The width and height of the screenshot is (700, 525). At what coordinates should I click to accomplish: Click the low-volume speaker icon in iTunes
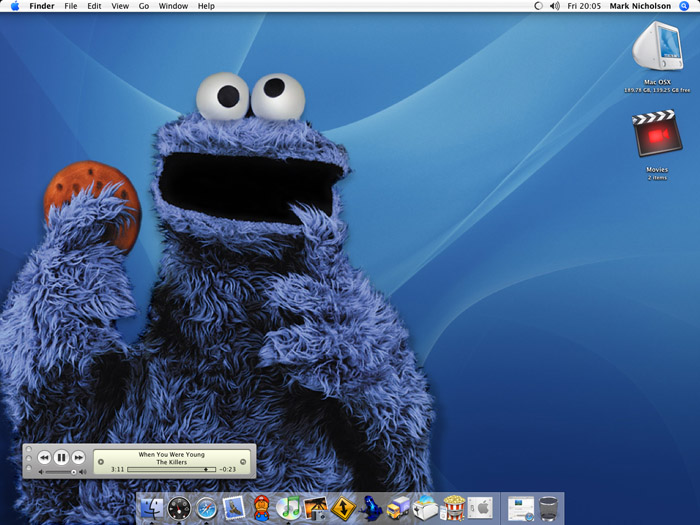(41, 472)
